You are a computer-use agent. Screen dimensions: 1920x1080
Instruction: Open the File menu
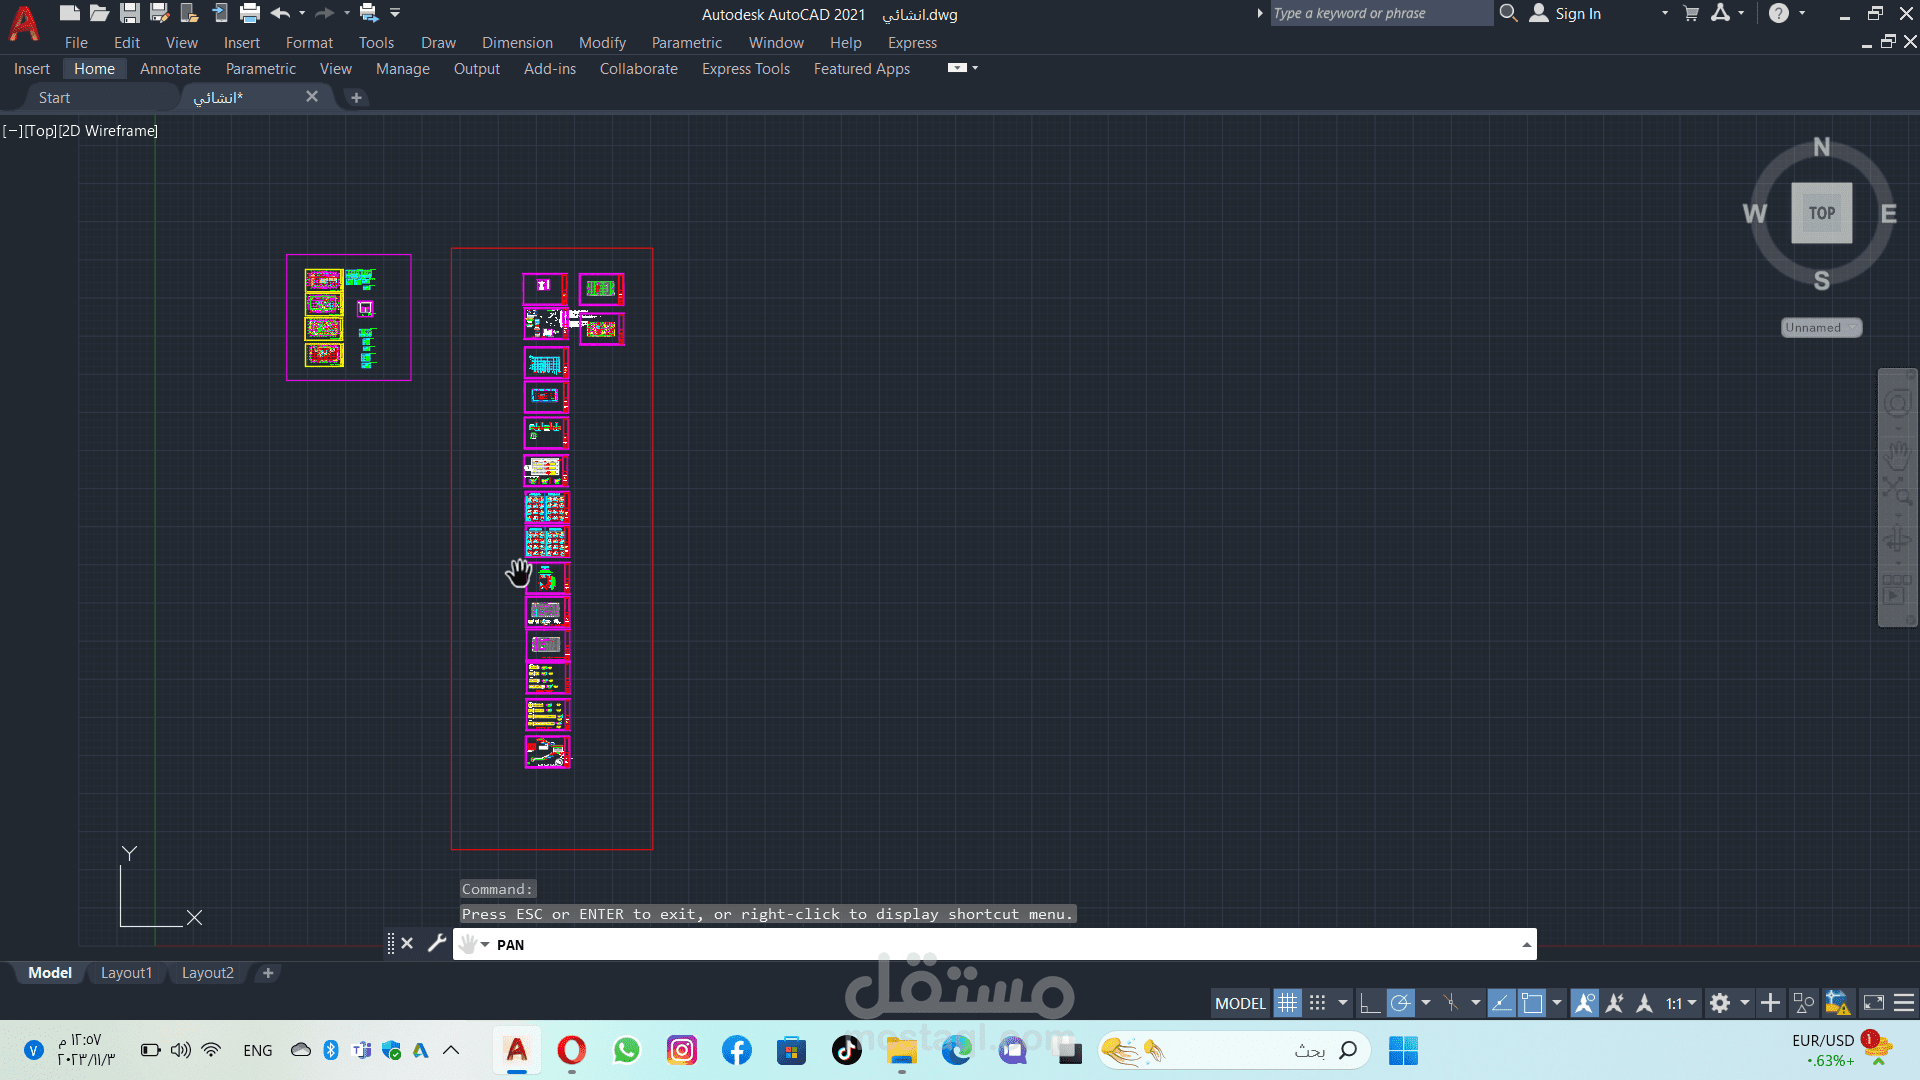76,42
